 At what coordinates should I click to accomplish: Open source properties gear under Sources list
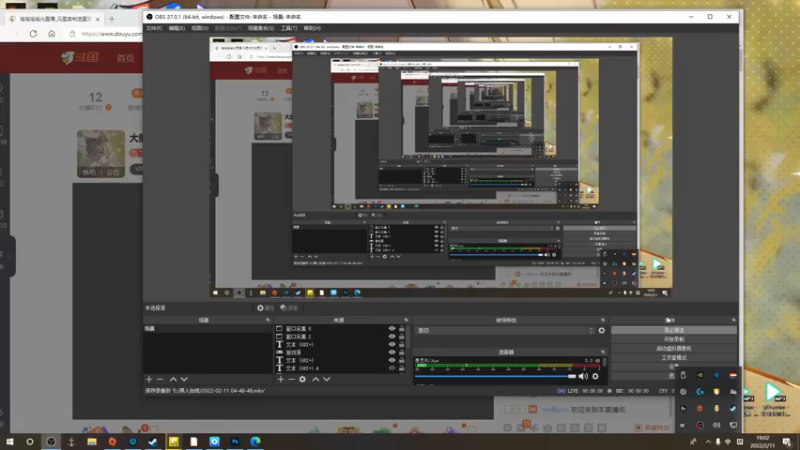(x=303, y=379)
